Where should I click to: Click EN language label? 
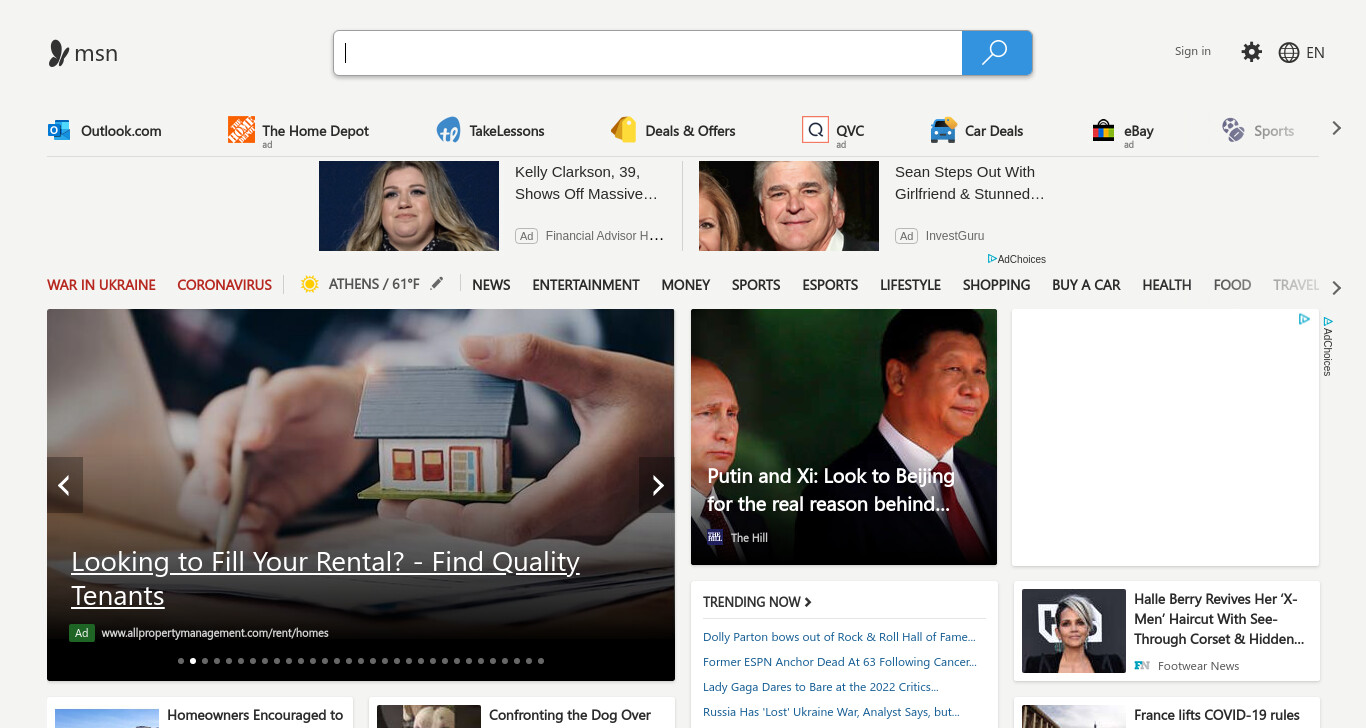[x=1316, y=53]
